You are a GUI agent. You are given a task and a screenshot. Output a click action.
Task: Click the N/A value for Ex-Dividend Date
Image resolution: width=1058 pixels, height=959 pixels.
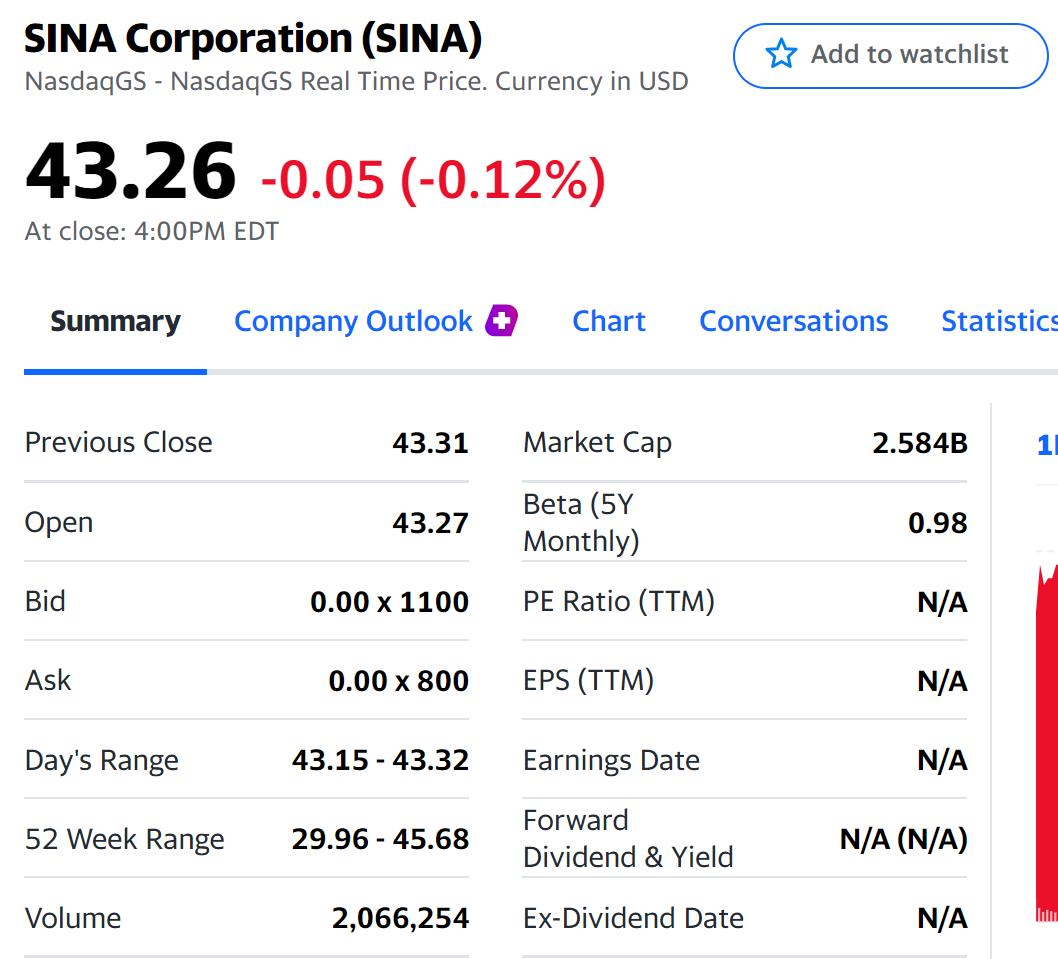click(943, 919)
